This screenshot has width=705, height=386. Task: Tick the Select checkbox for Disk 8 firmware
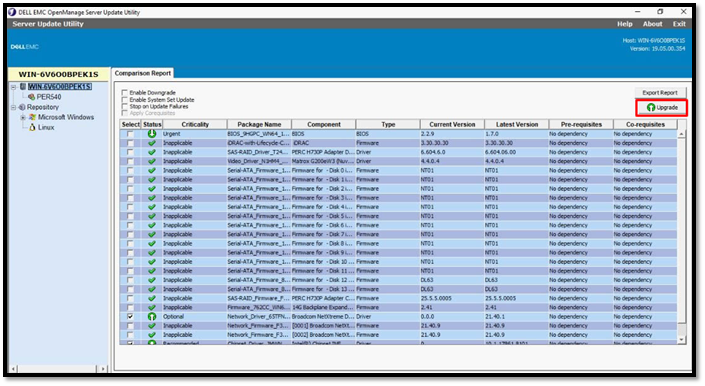coord(130,244)
